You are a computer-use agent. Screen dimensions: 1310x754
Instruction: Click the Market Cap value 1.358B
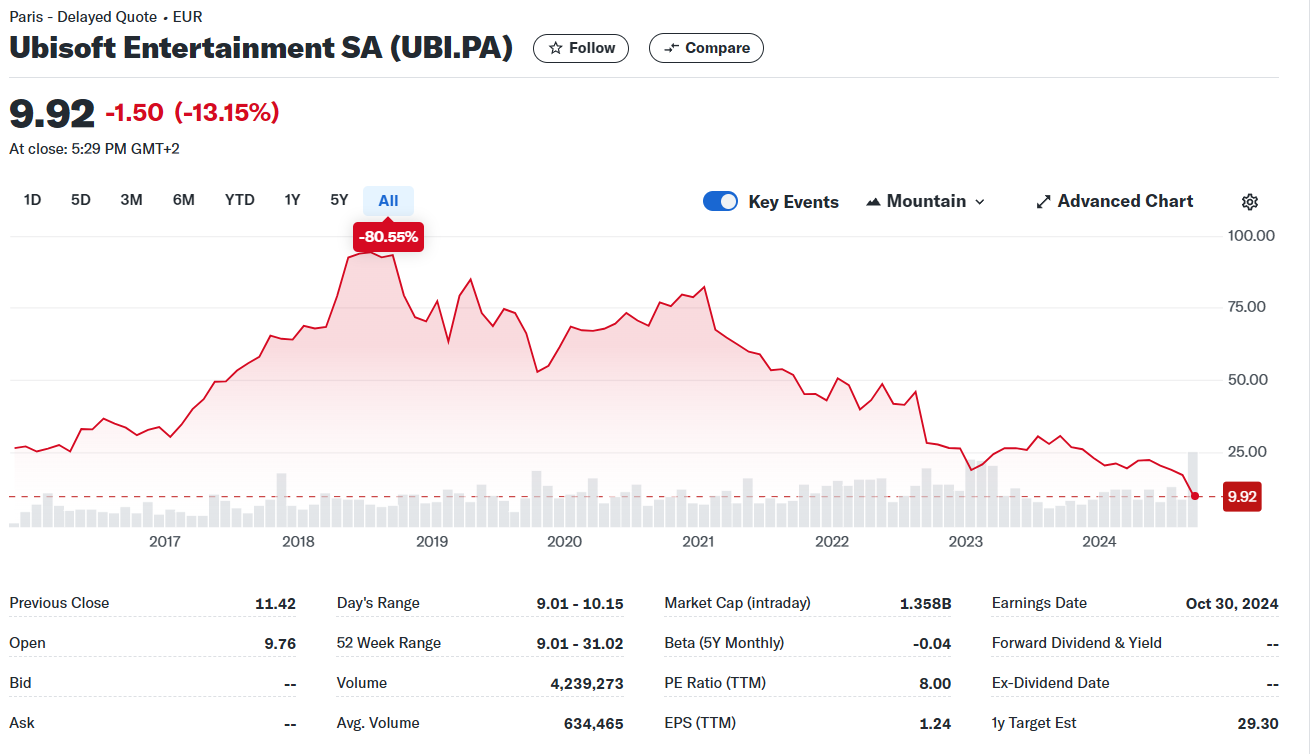[925, 603]
